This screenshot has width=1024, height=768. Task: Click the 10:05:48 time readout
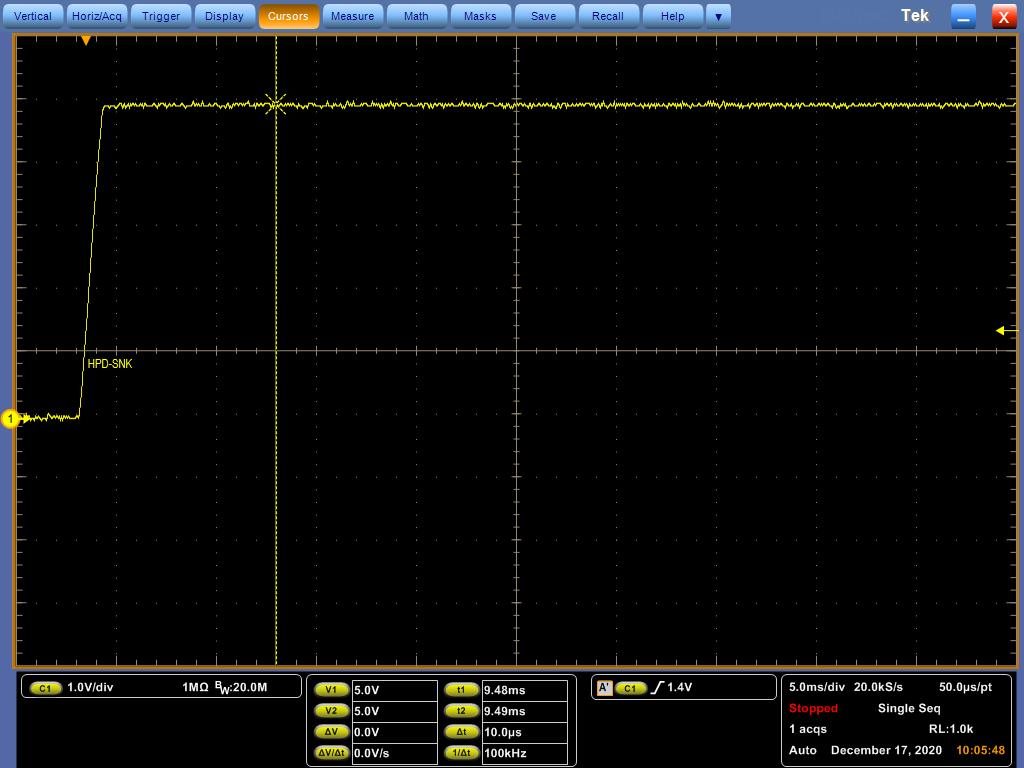coord(980,750)
